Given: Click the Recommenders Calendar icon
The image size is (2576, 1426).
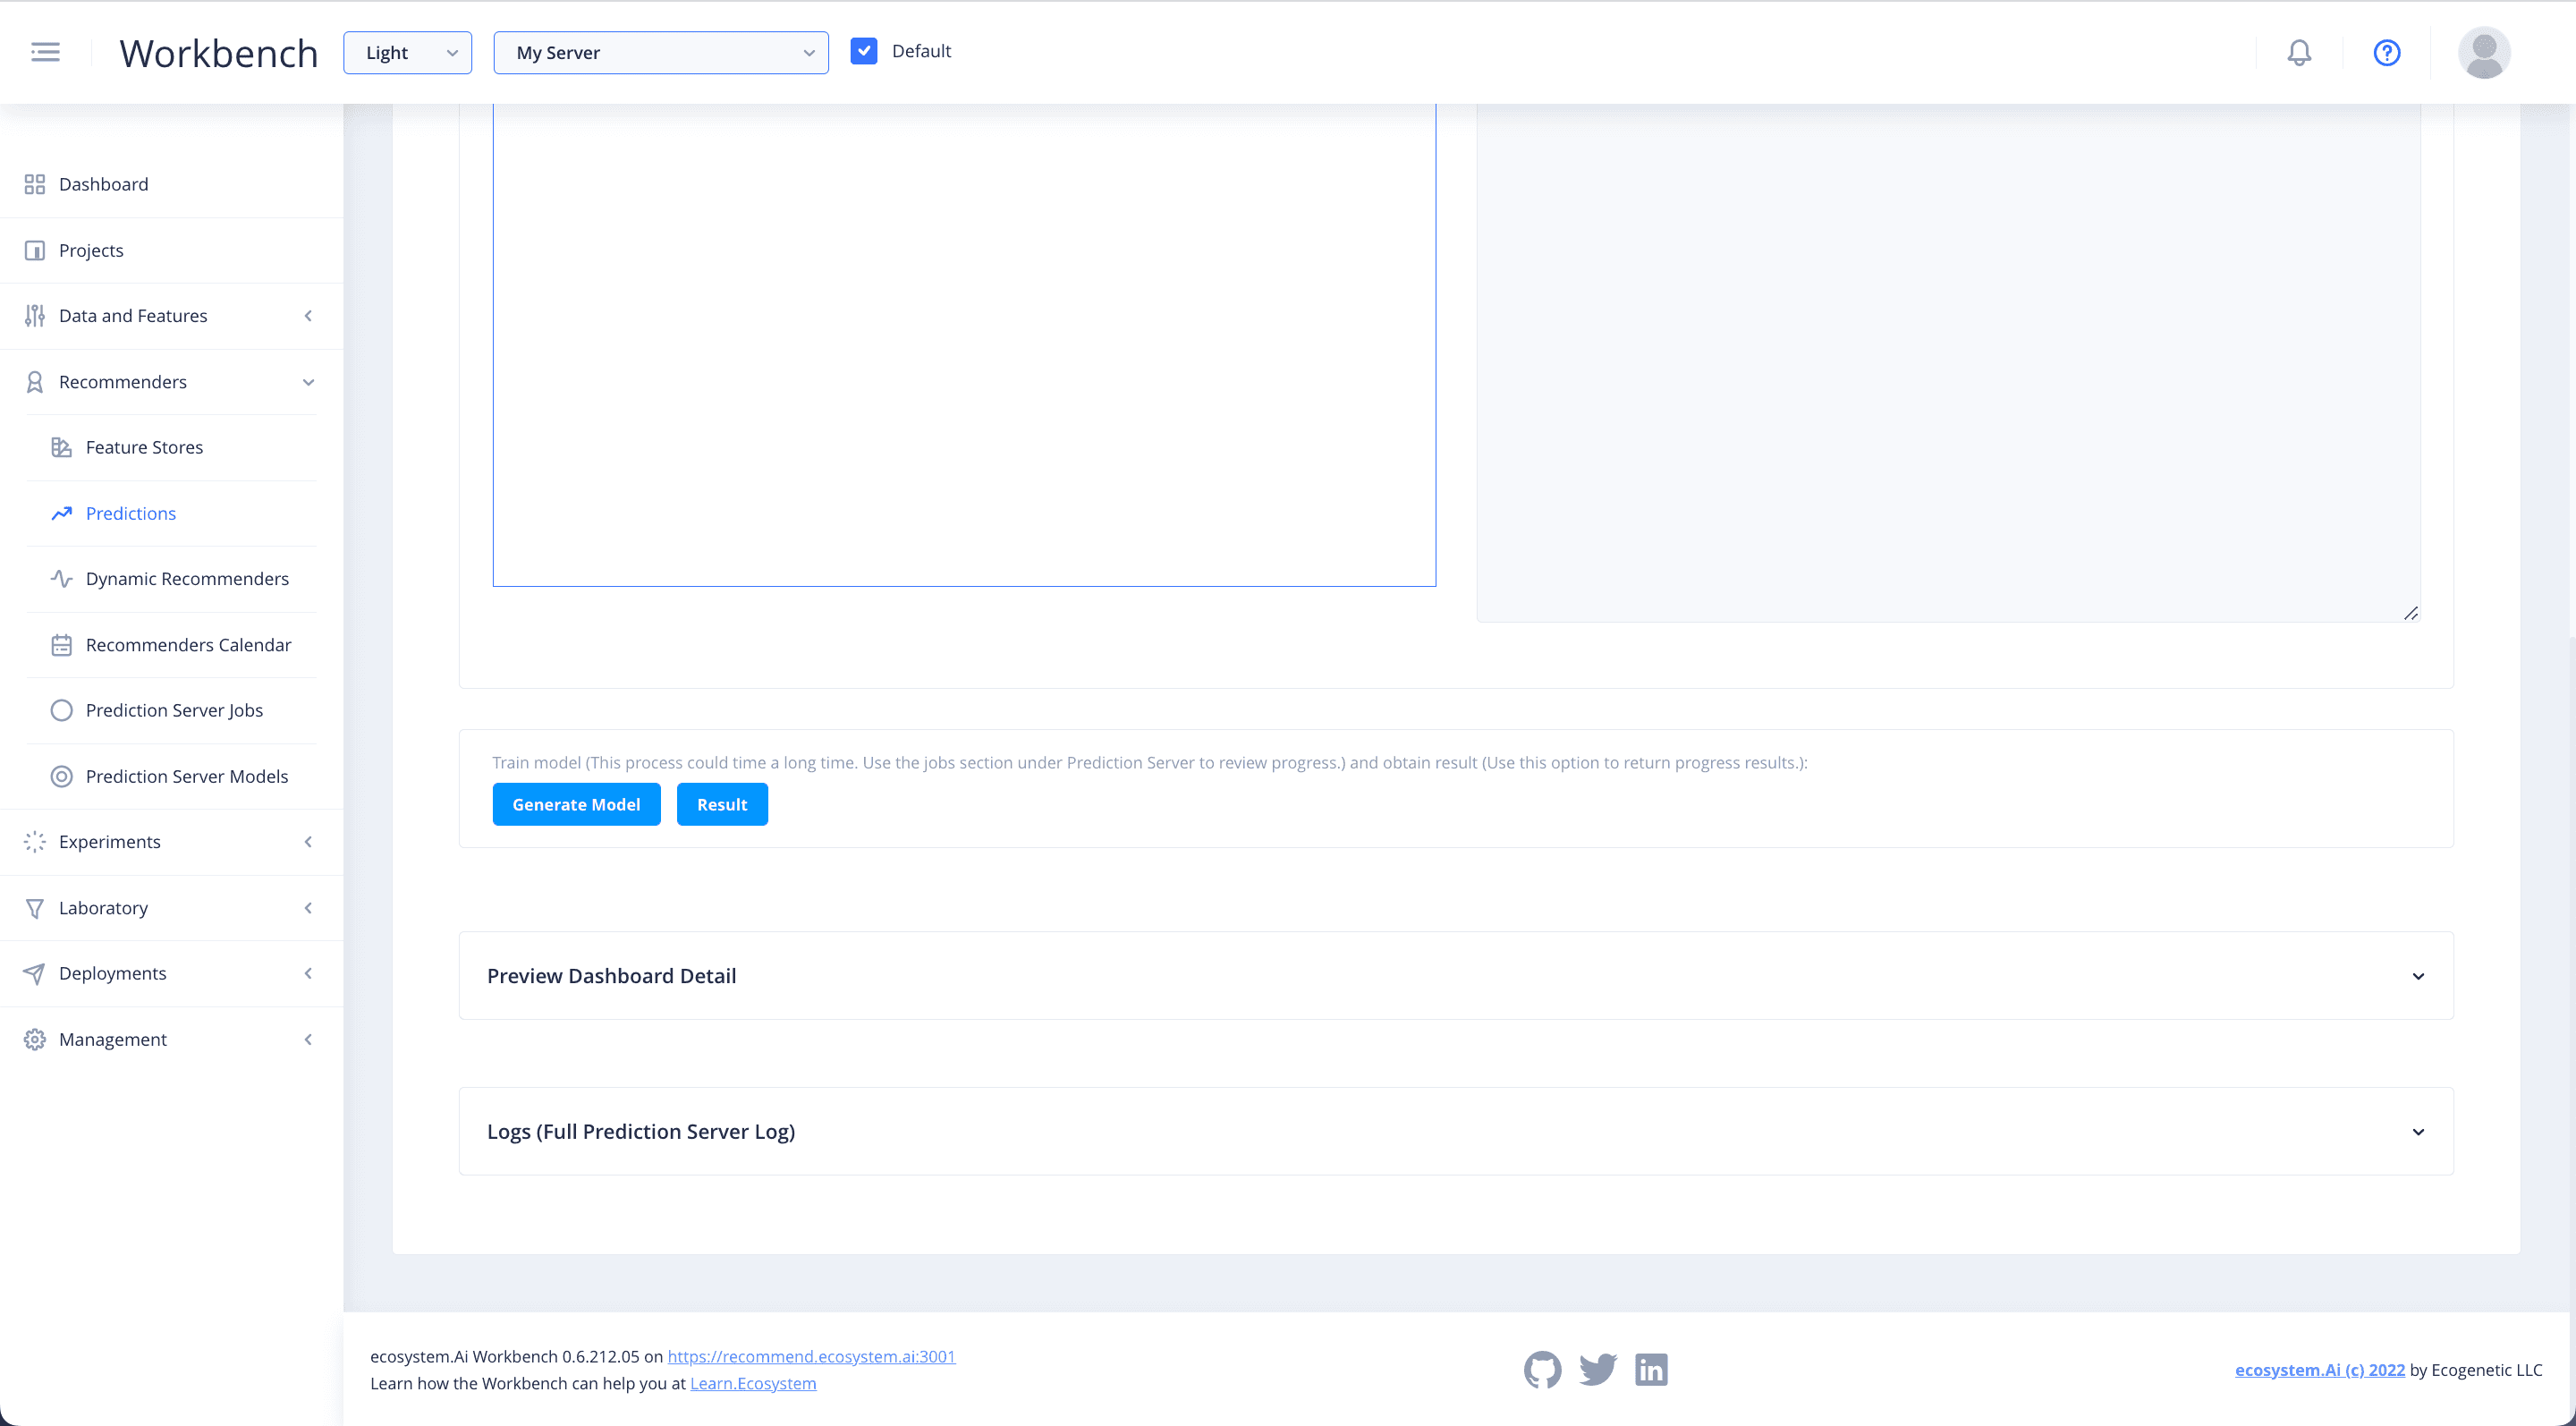Looking at the screenshot, I should 62,642.
